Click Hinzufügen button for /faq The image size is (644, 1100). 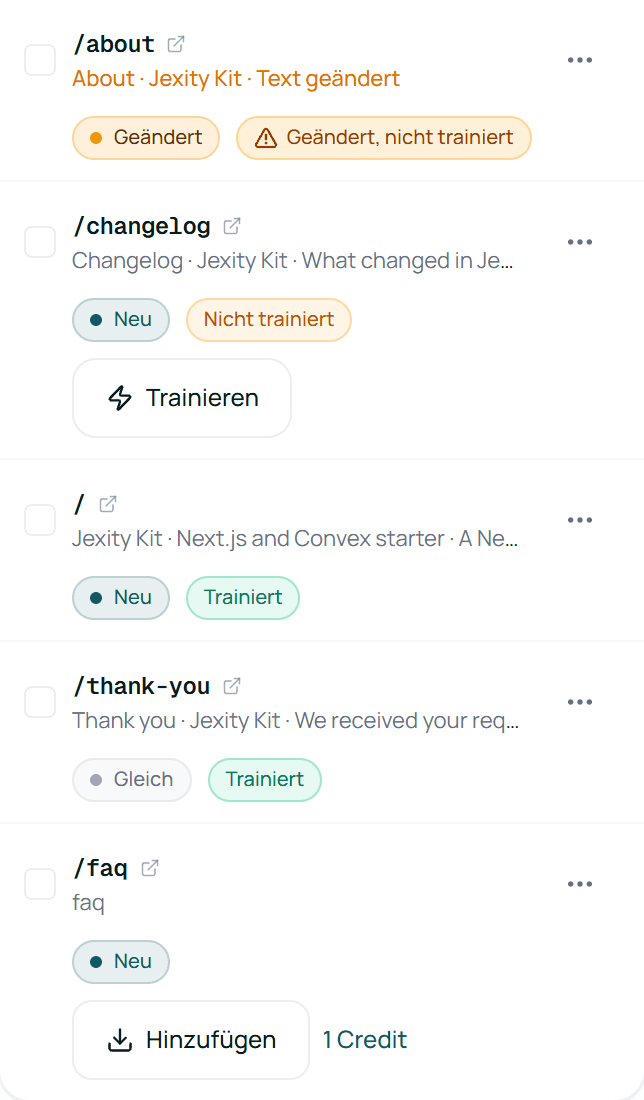click(191, 1040)
